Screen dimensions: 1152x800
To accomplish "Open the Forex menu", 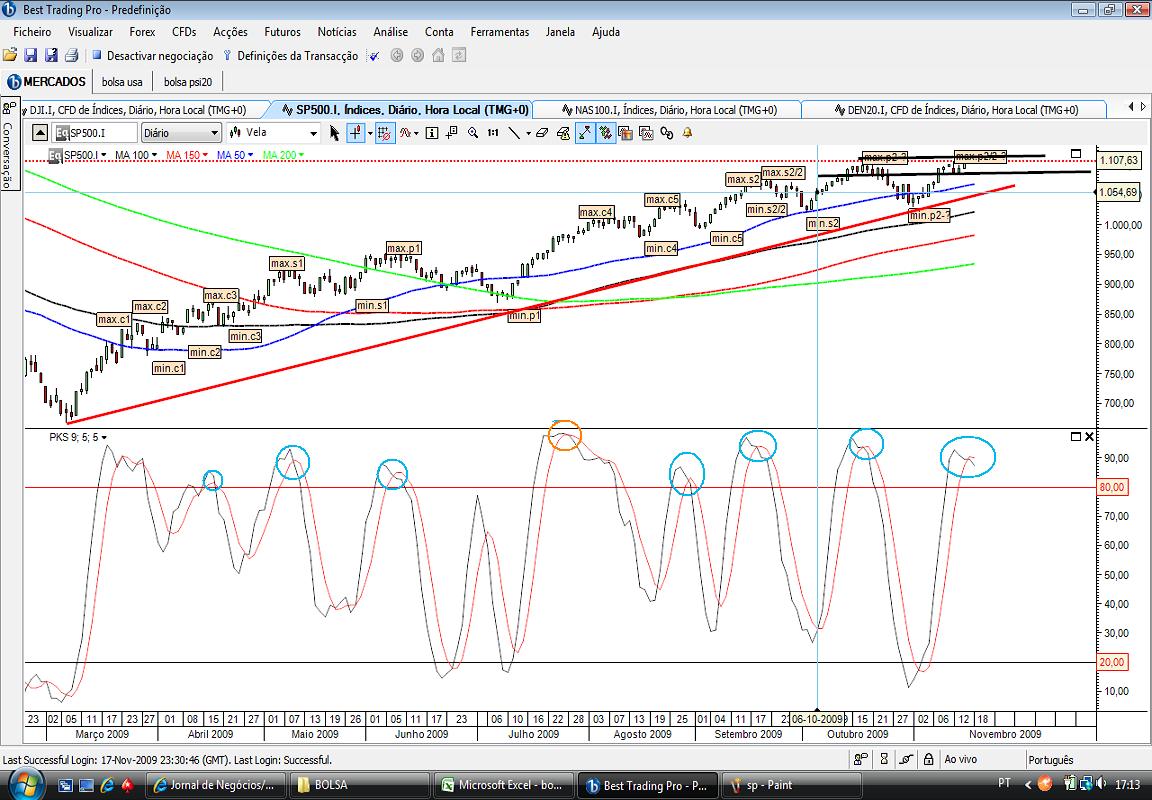I will (x=143, y=32).
